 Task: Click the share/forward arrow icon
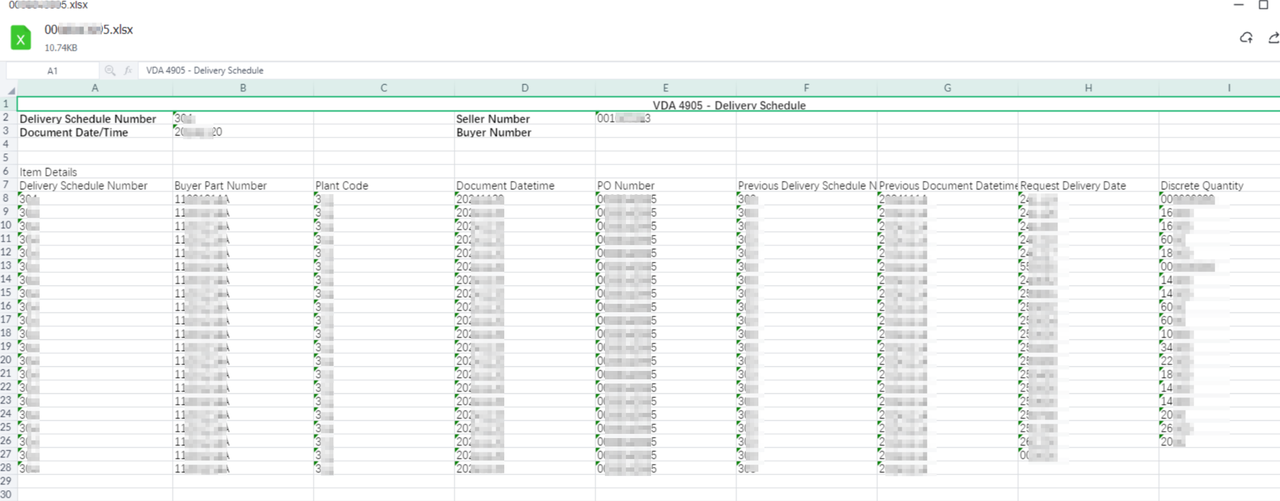1273,38
